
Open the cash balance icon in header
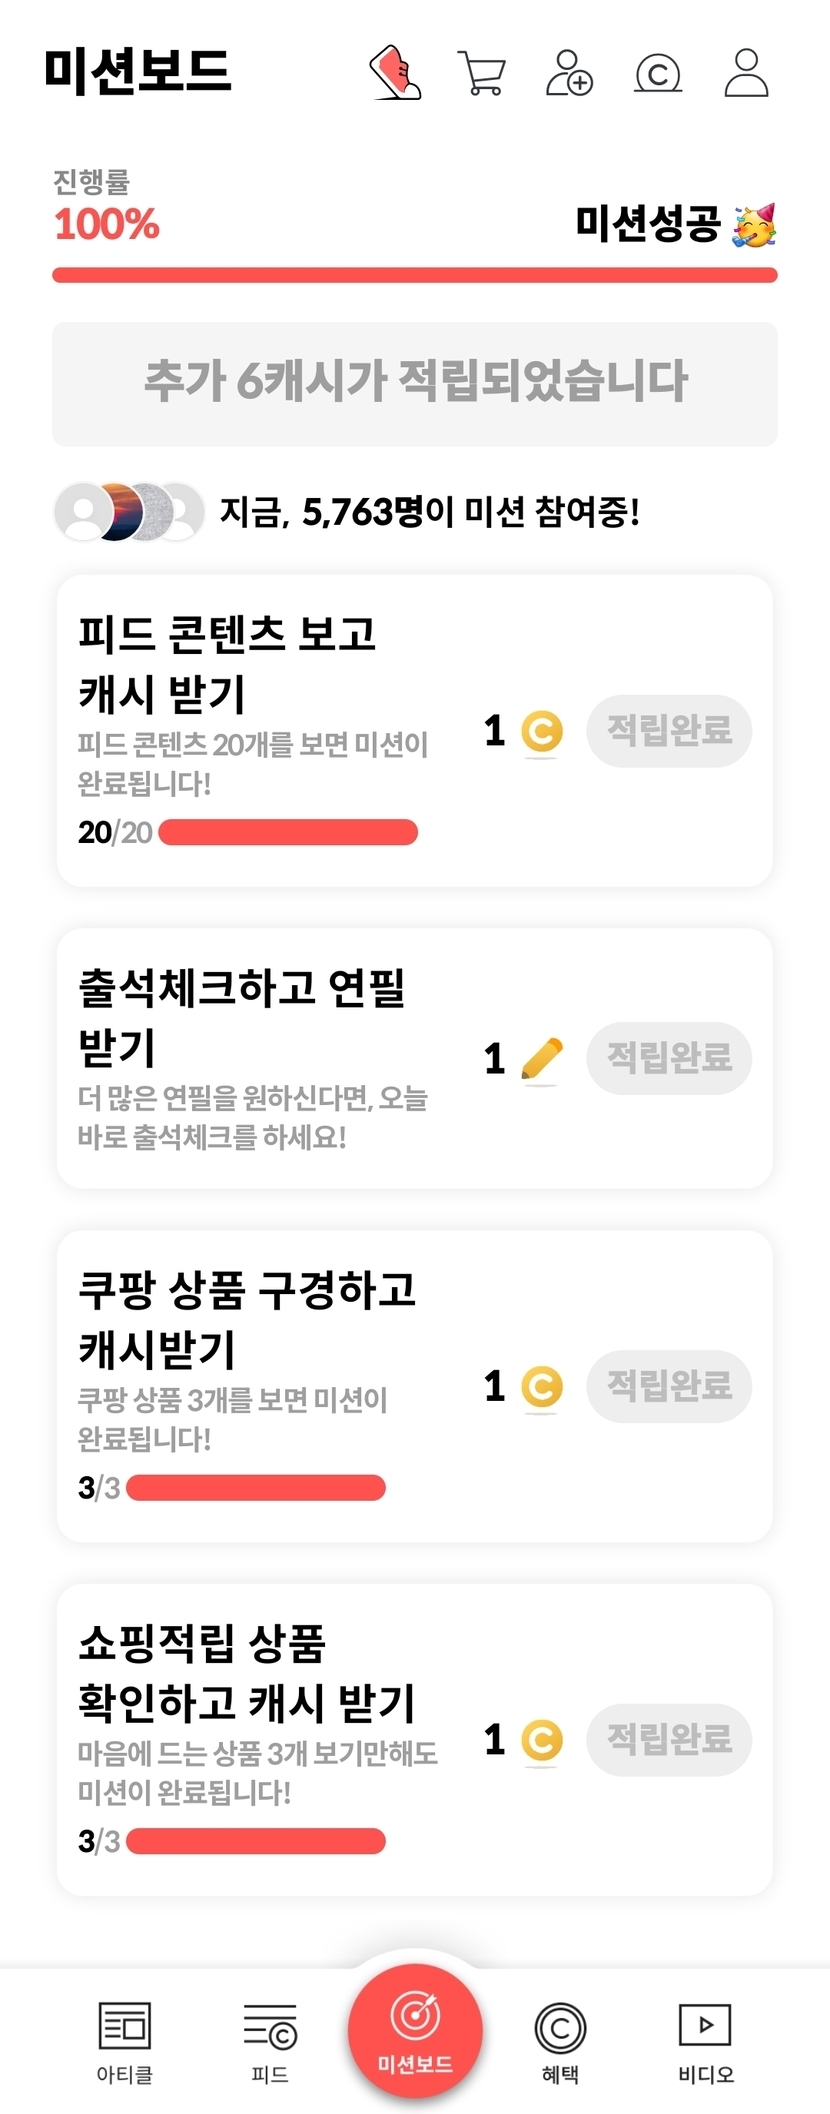[658, 73]
